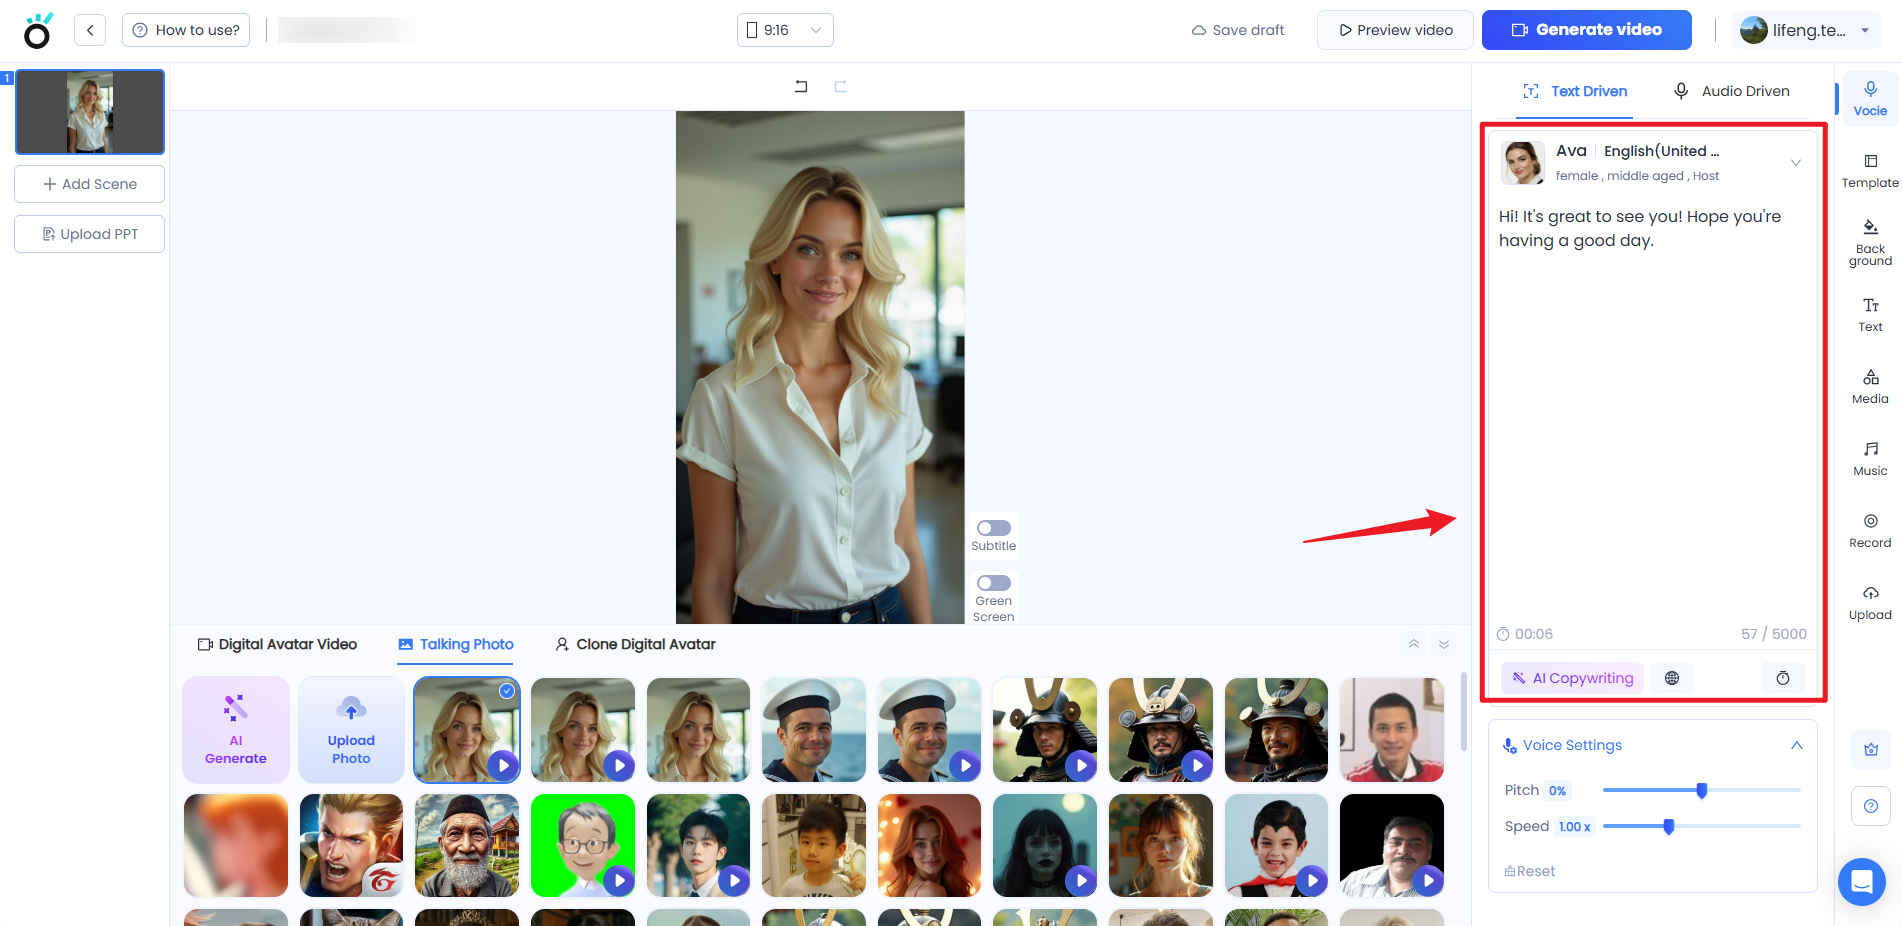Click the timer icon beside the globe
The width and height of the screenshot is (1902, 926).
click(x=1782, y=678)
